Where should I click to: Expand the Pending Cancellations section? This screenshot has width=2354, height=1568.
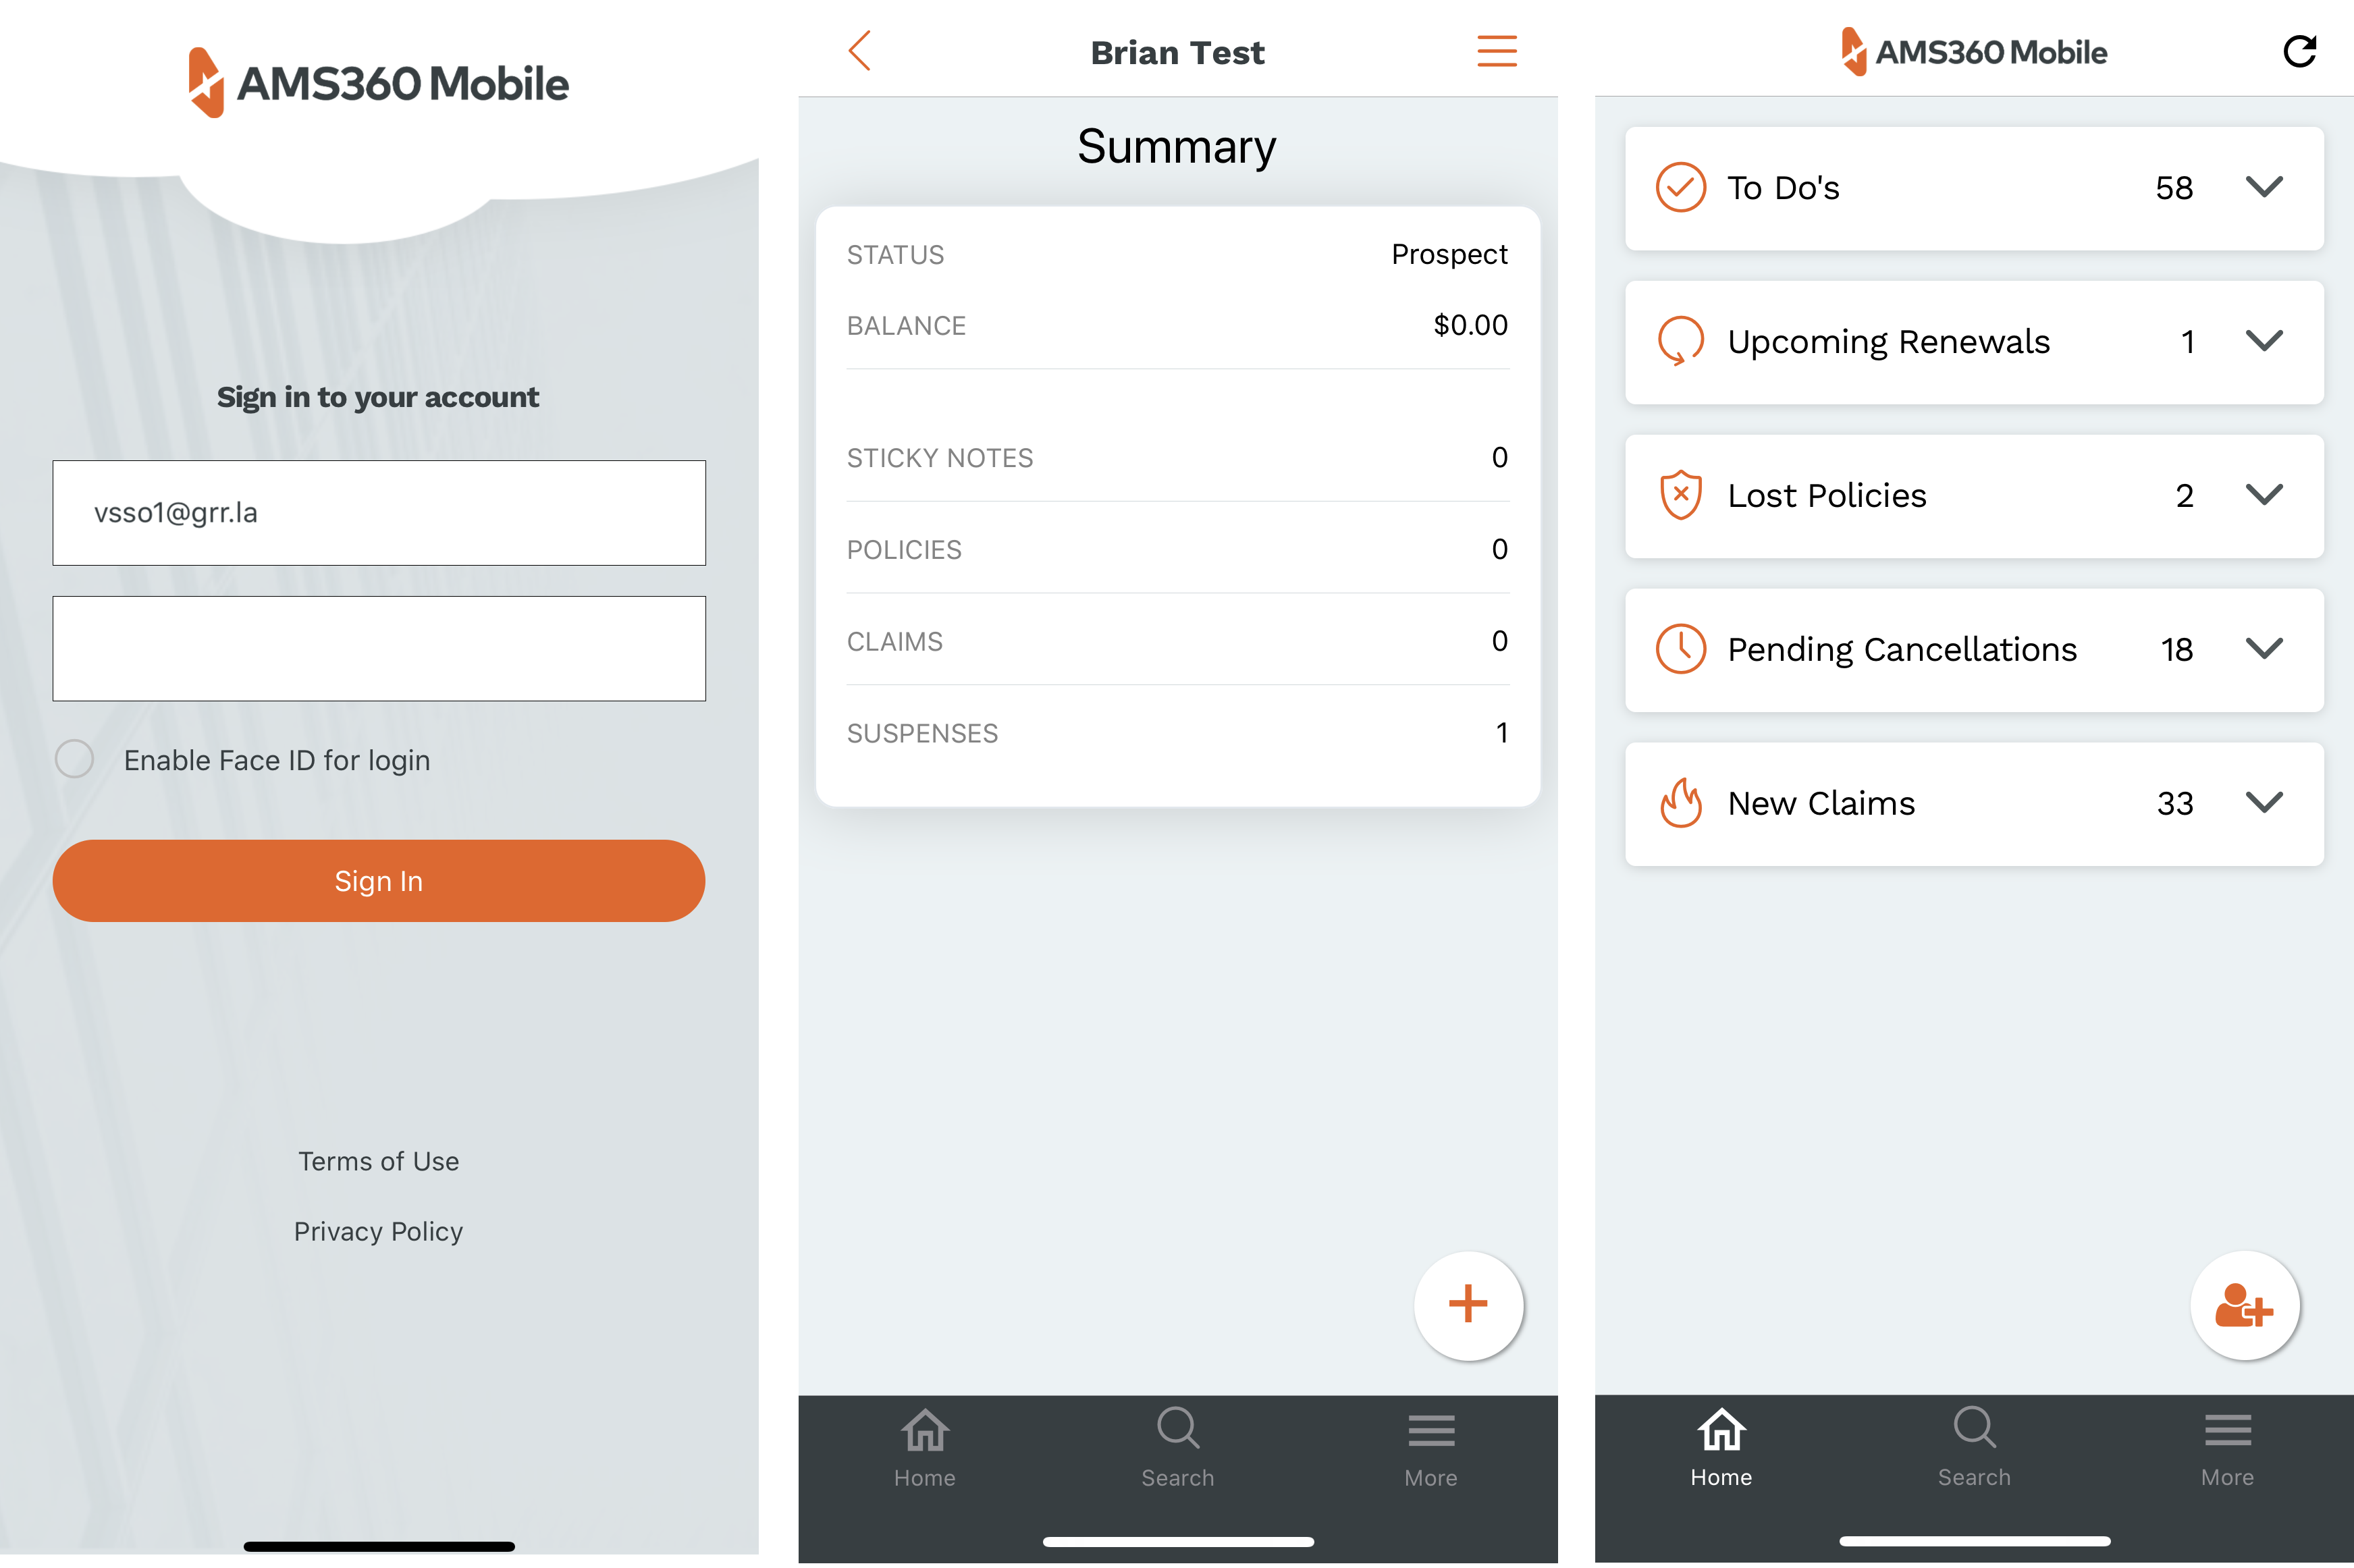[x=2266, y=649]
